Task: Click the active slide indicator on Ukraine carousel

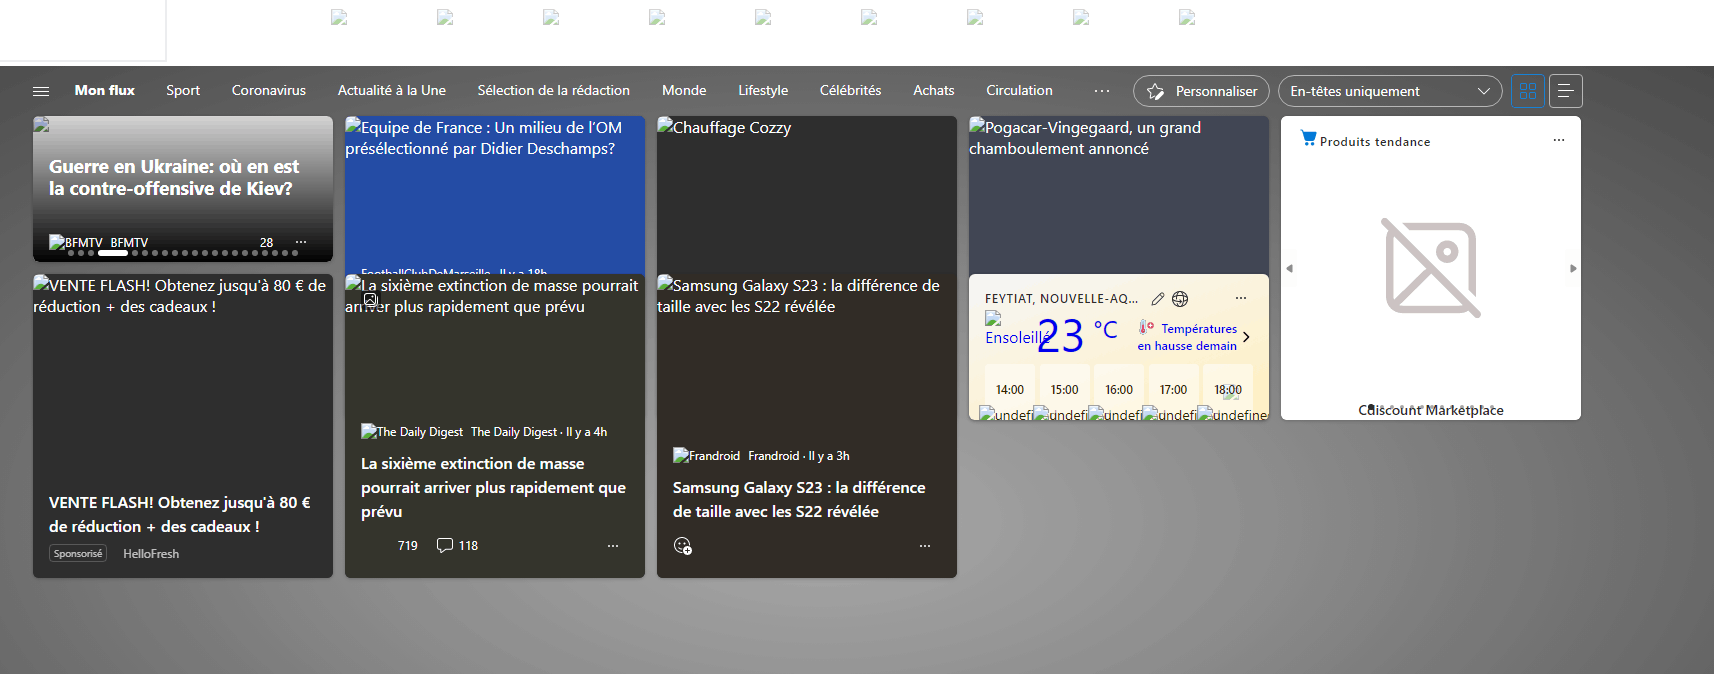Action: click(111, 253)
